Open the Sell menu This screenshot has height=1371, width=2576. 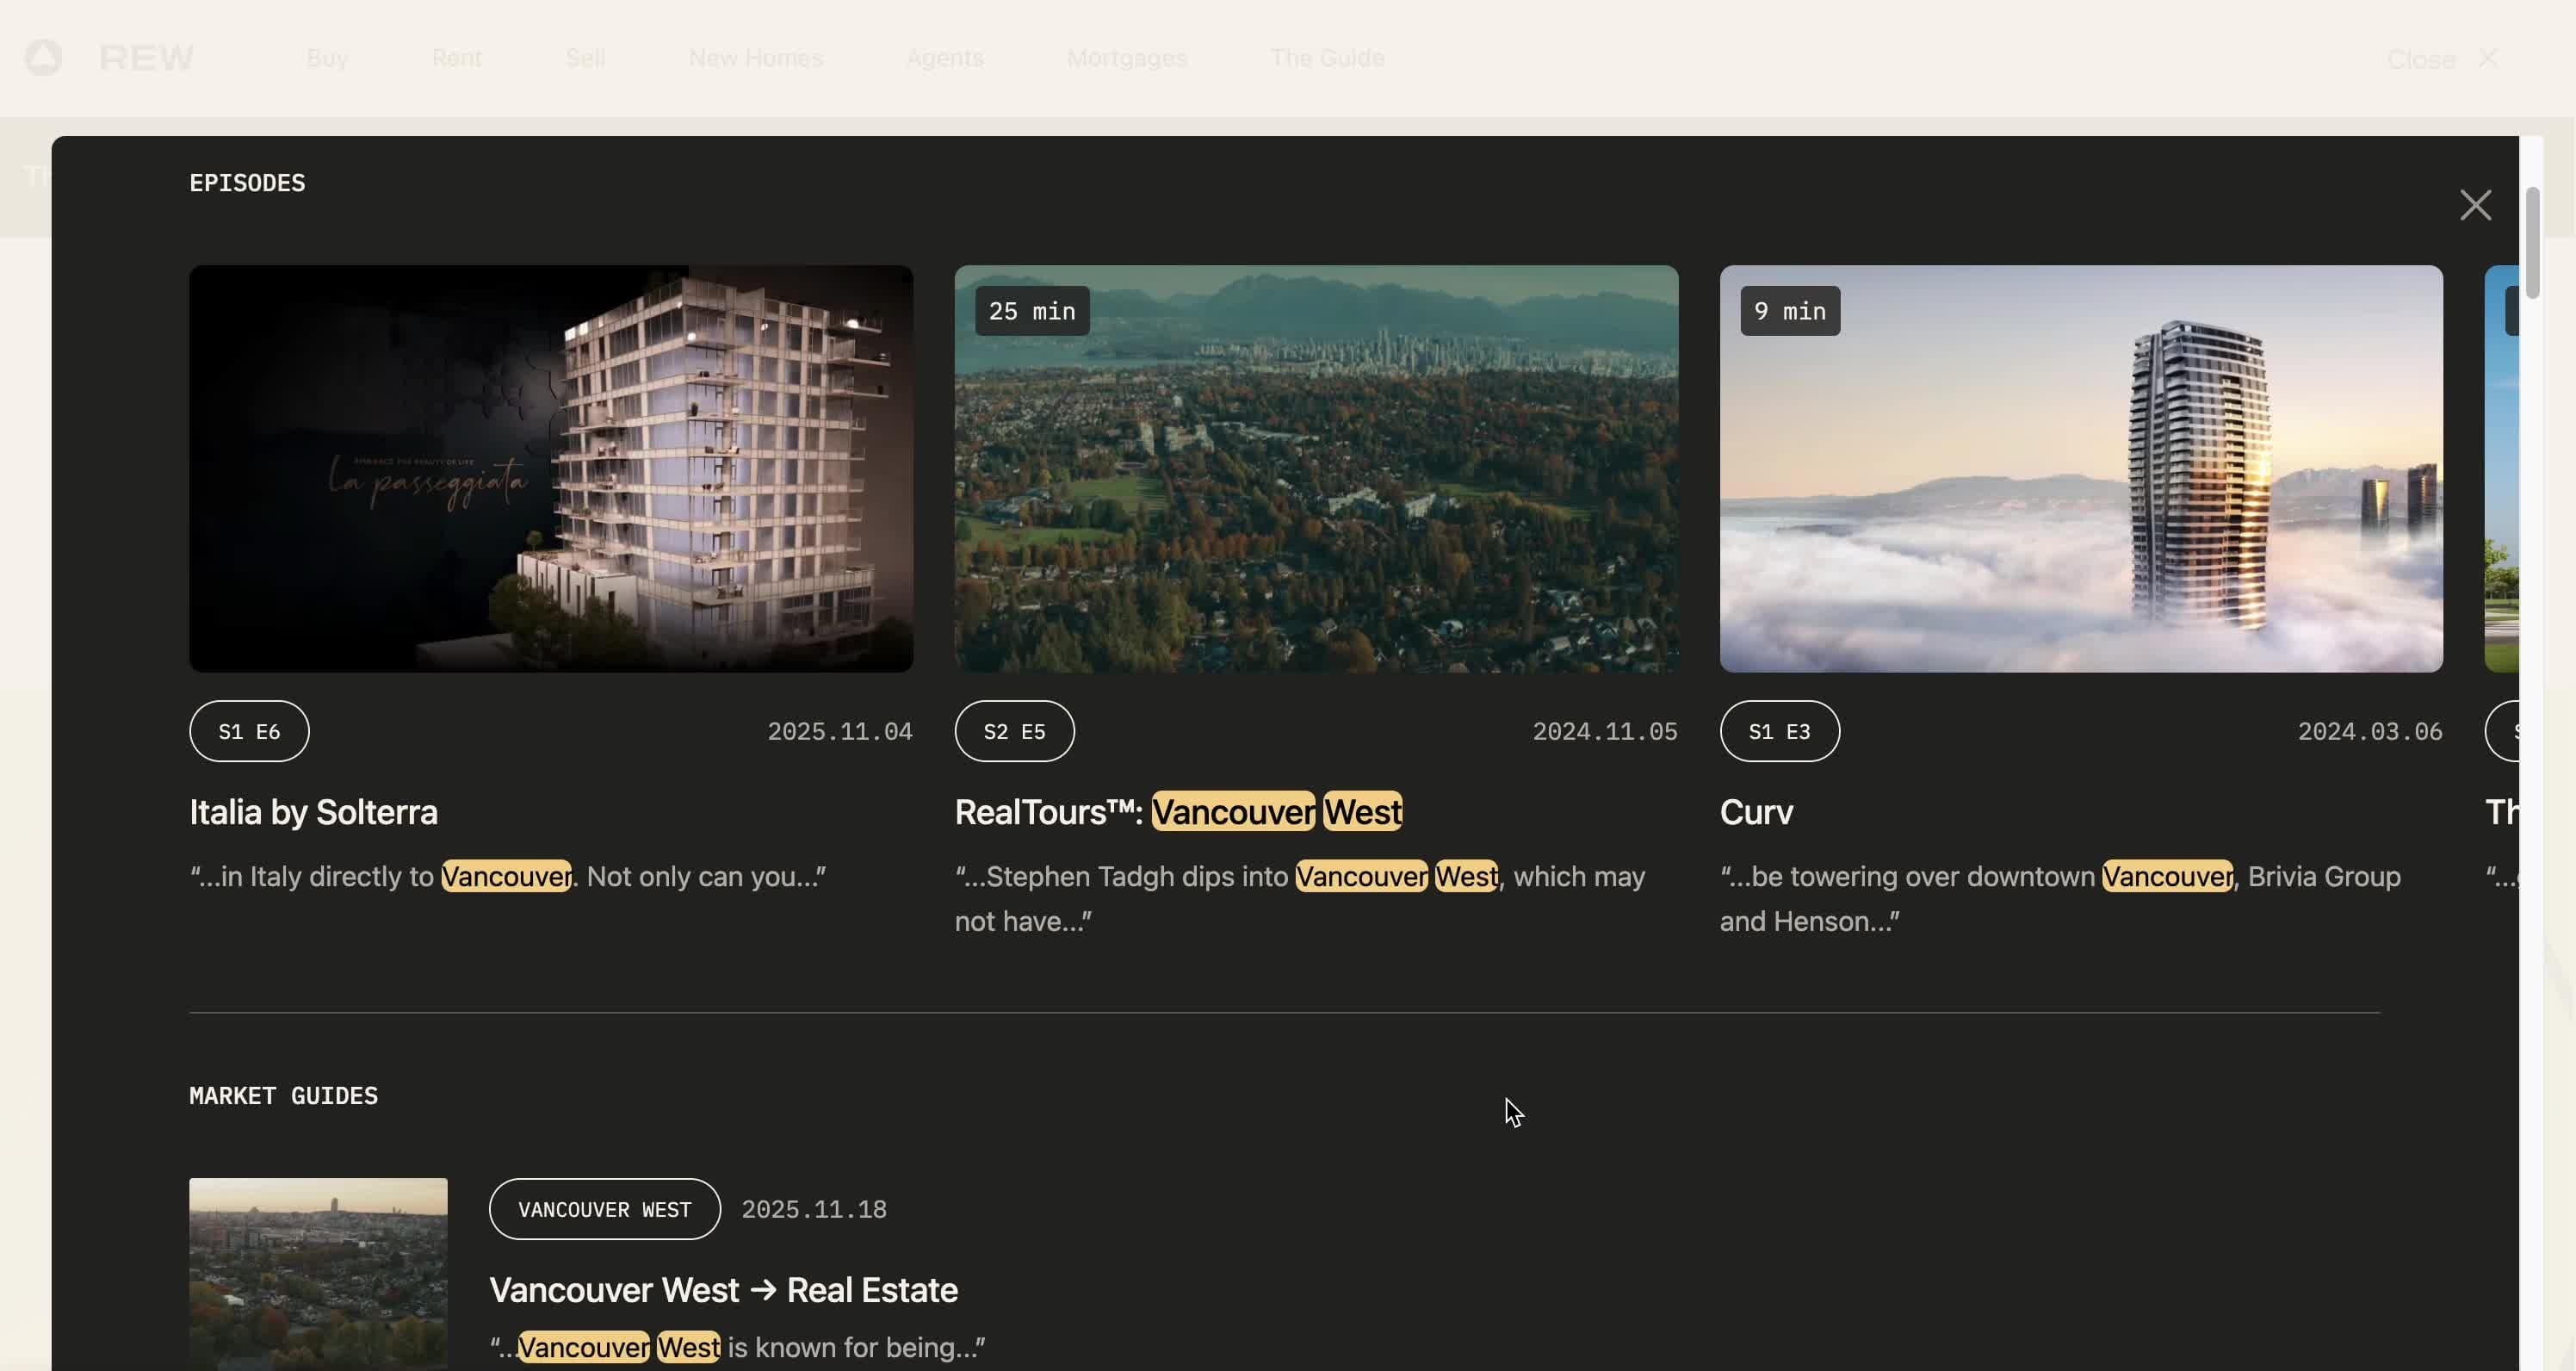pyautogui.click(x=585, y=58)
